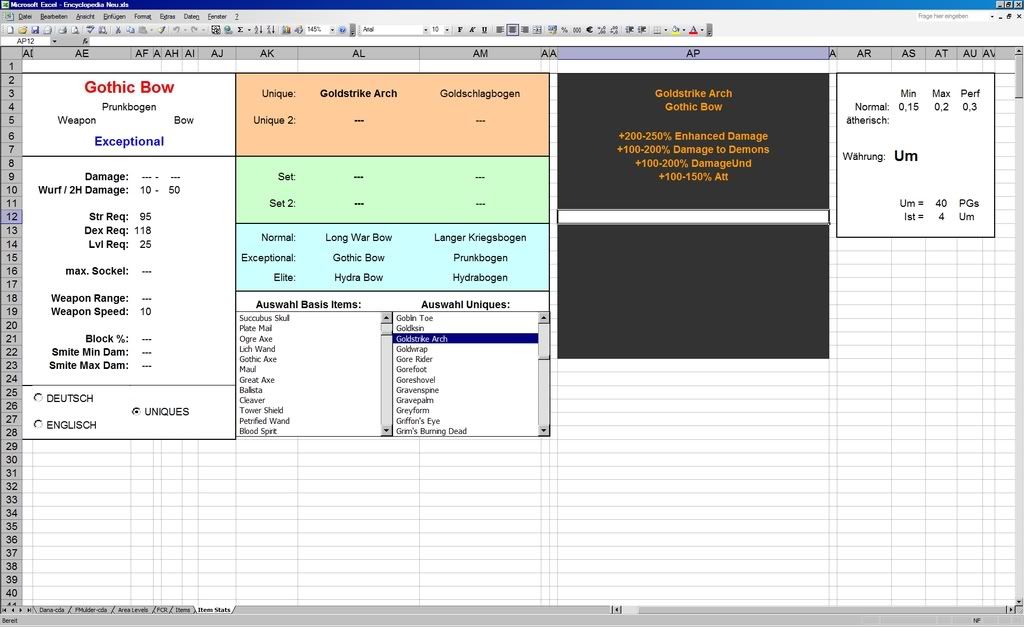The image size is (1024, 627).
Task: Click the blue help question icon
Action: (x=342, y=29)
